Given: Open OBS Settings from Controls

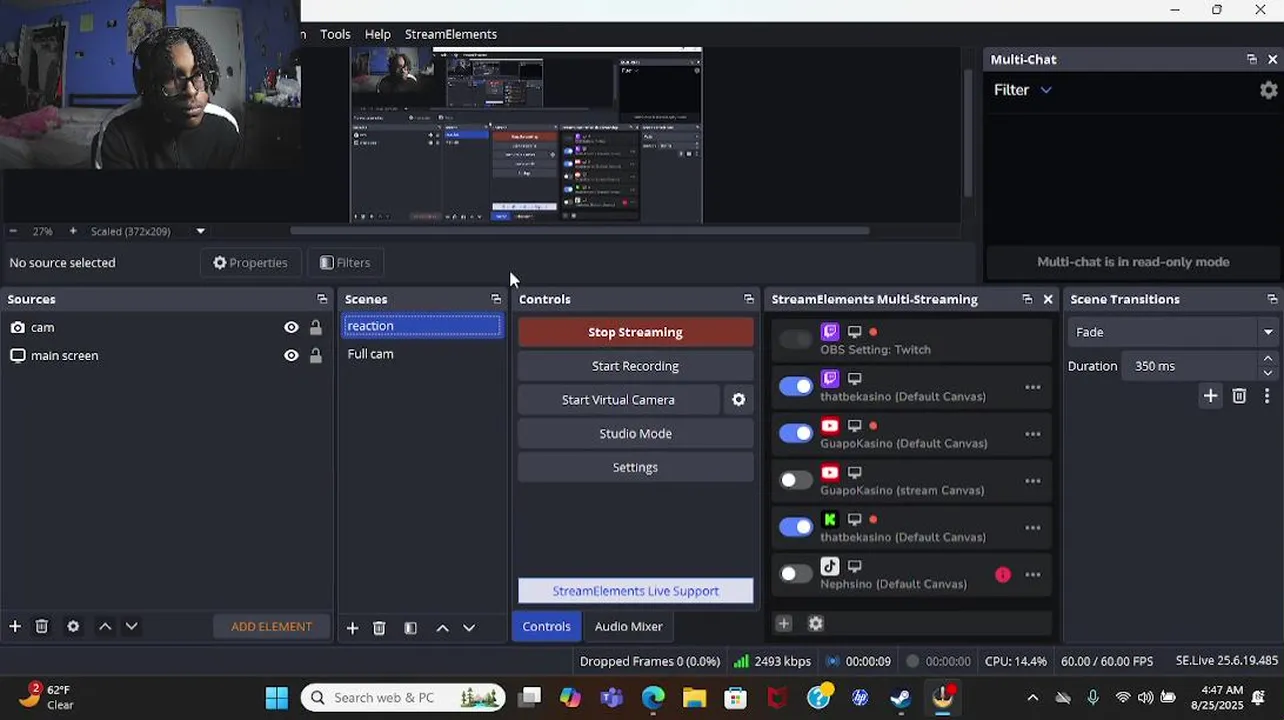Looking at the screenshot, I should click(635, 468).
